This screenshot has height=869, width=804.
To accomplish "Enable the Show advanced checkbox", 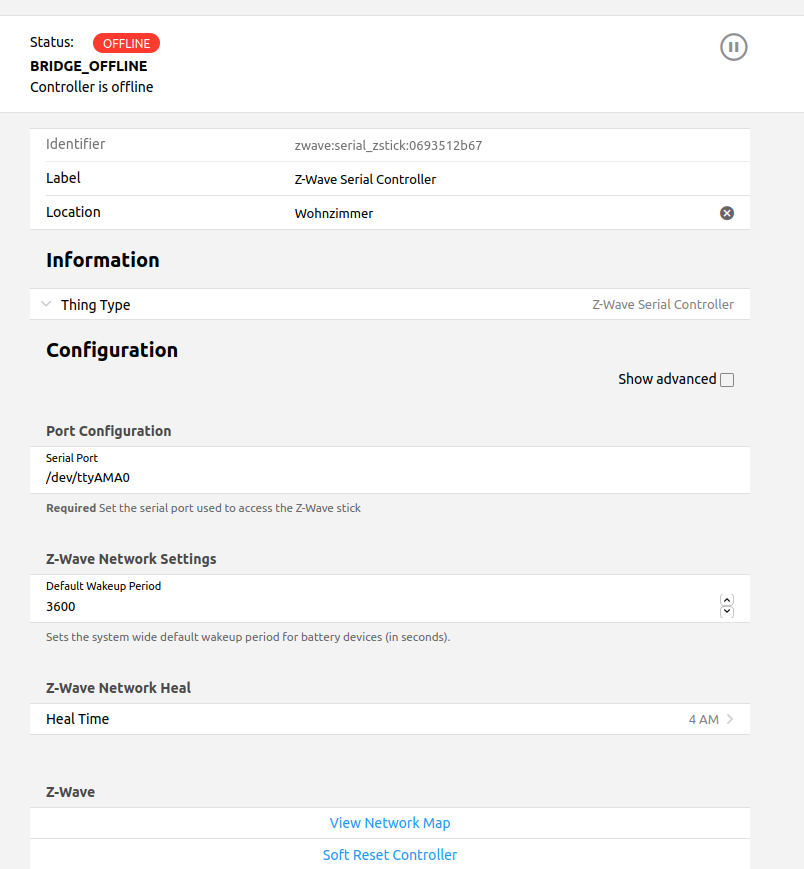I will coord(727,380).
